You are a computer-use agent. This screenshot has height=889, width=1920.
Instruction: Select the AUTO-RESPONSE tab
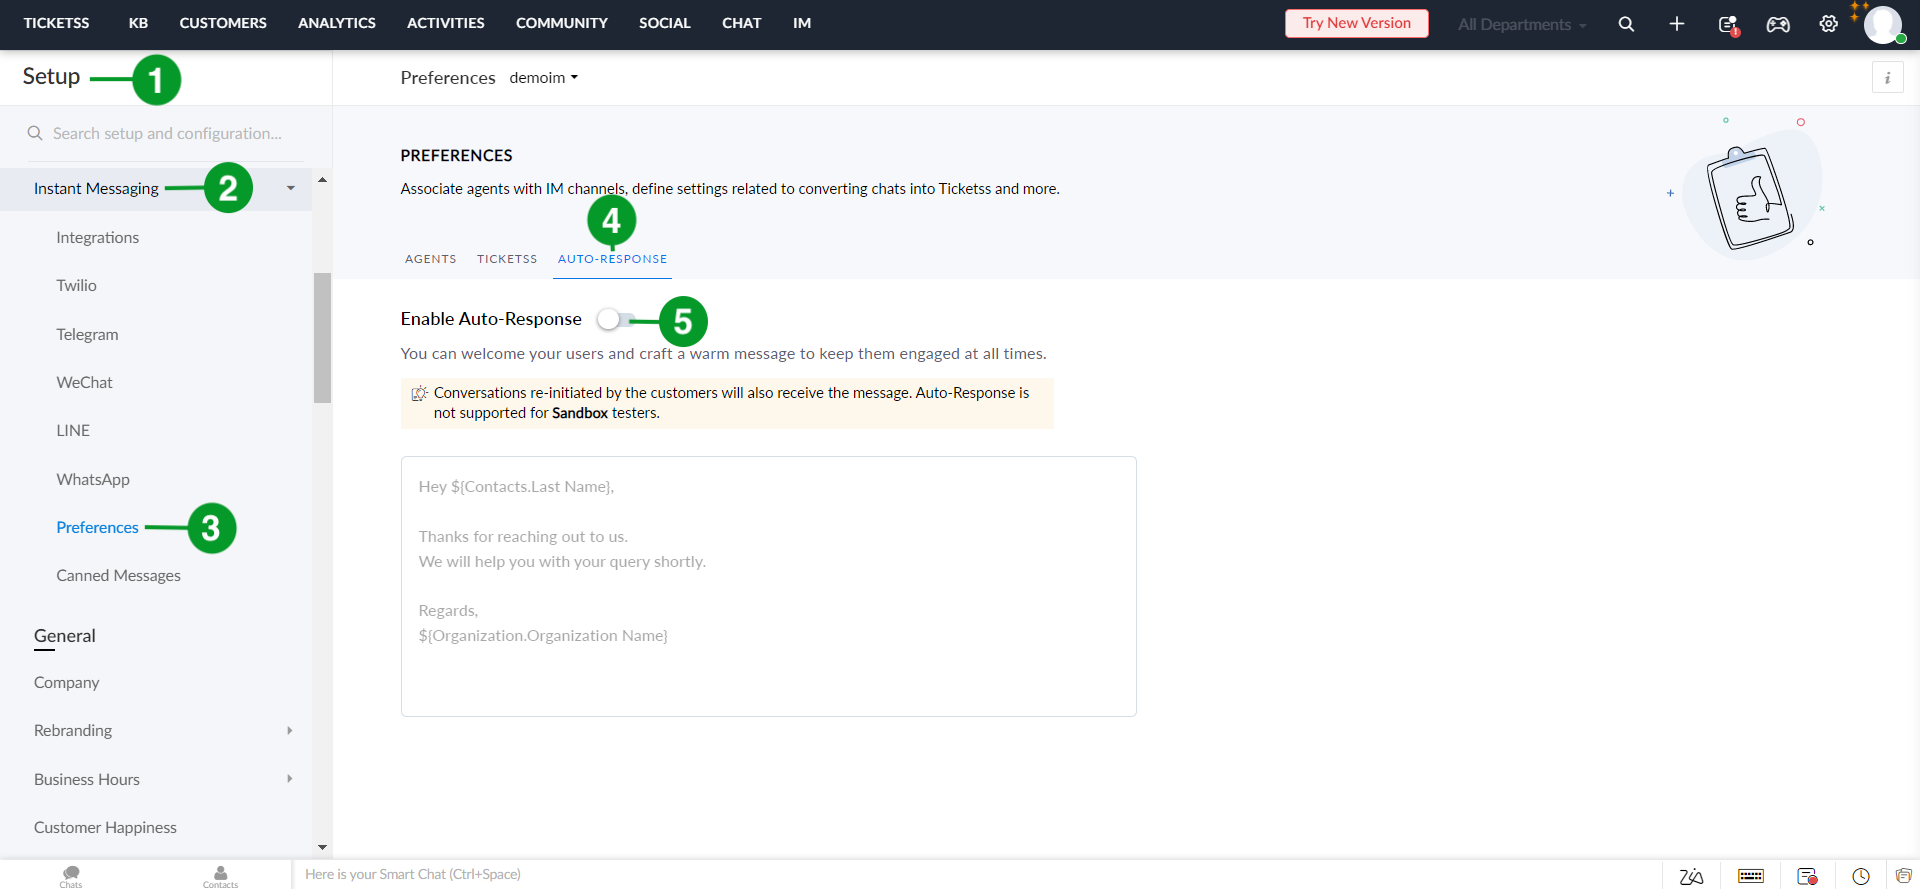click(x=612, y=259)
